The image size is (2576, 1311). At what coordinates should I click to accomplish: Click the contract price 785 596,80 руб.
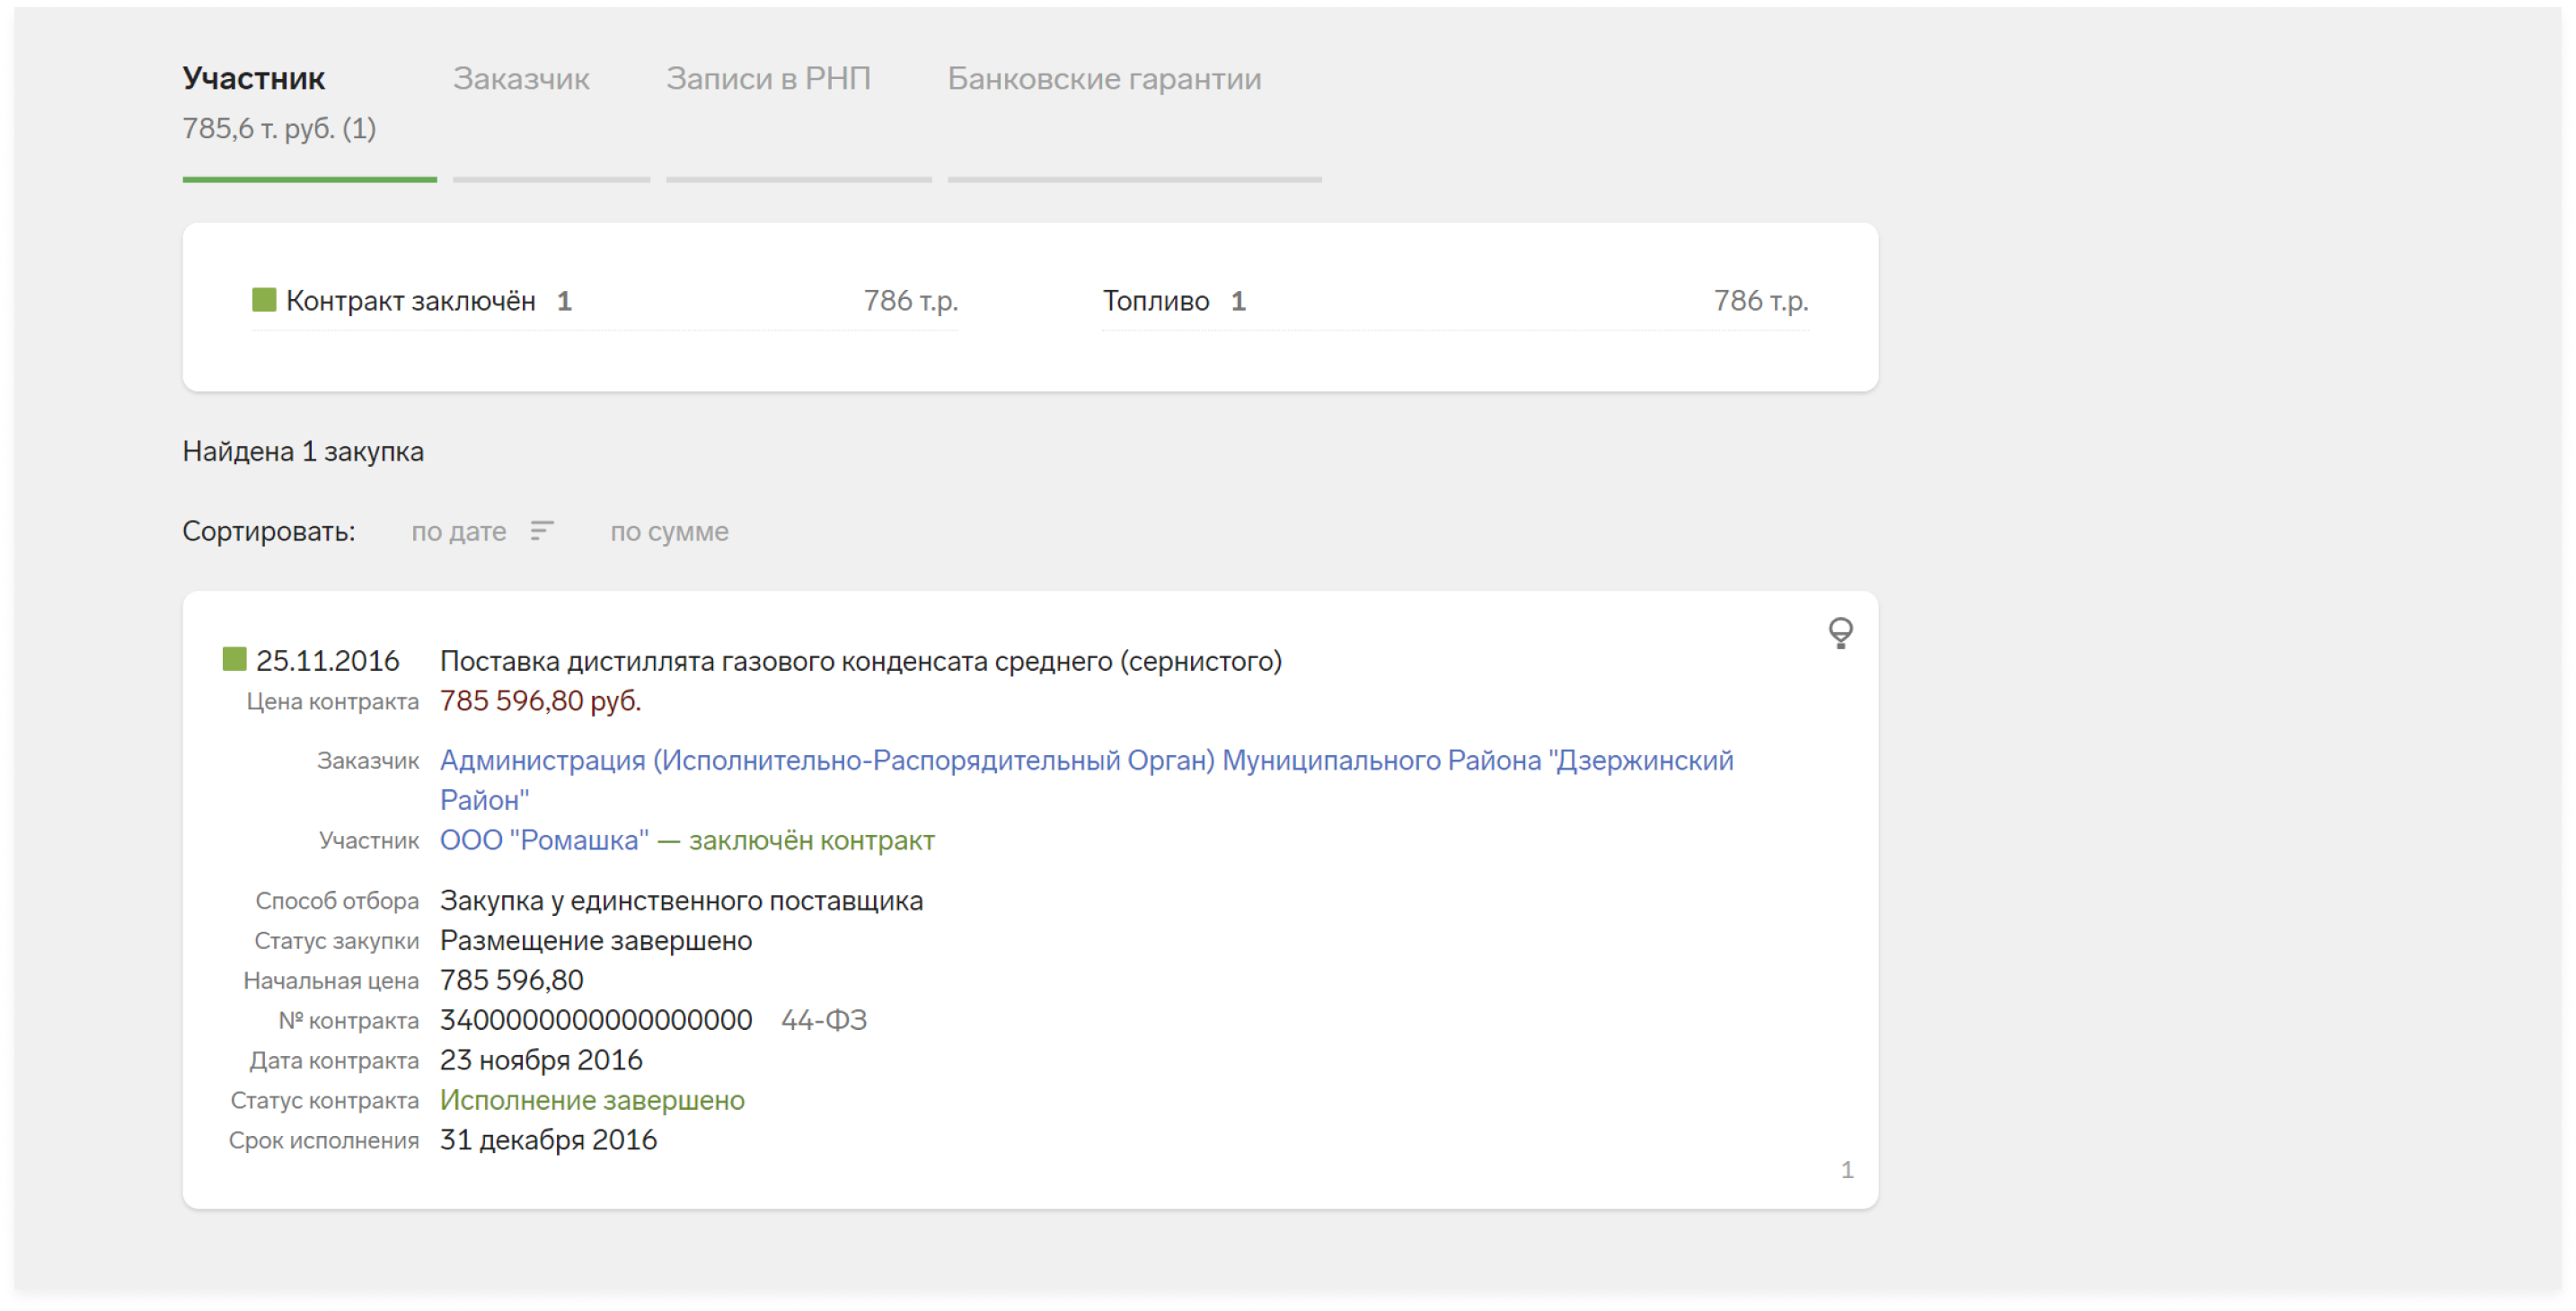pos(540,701)
